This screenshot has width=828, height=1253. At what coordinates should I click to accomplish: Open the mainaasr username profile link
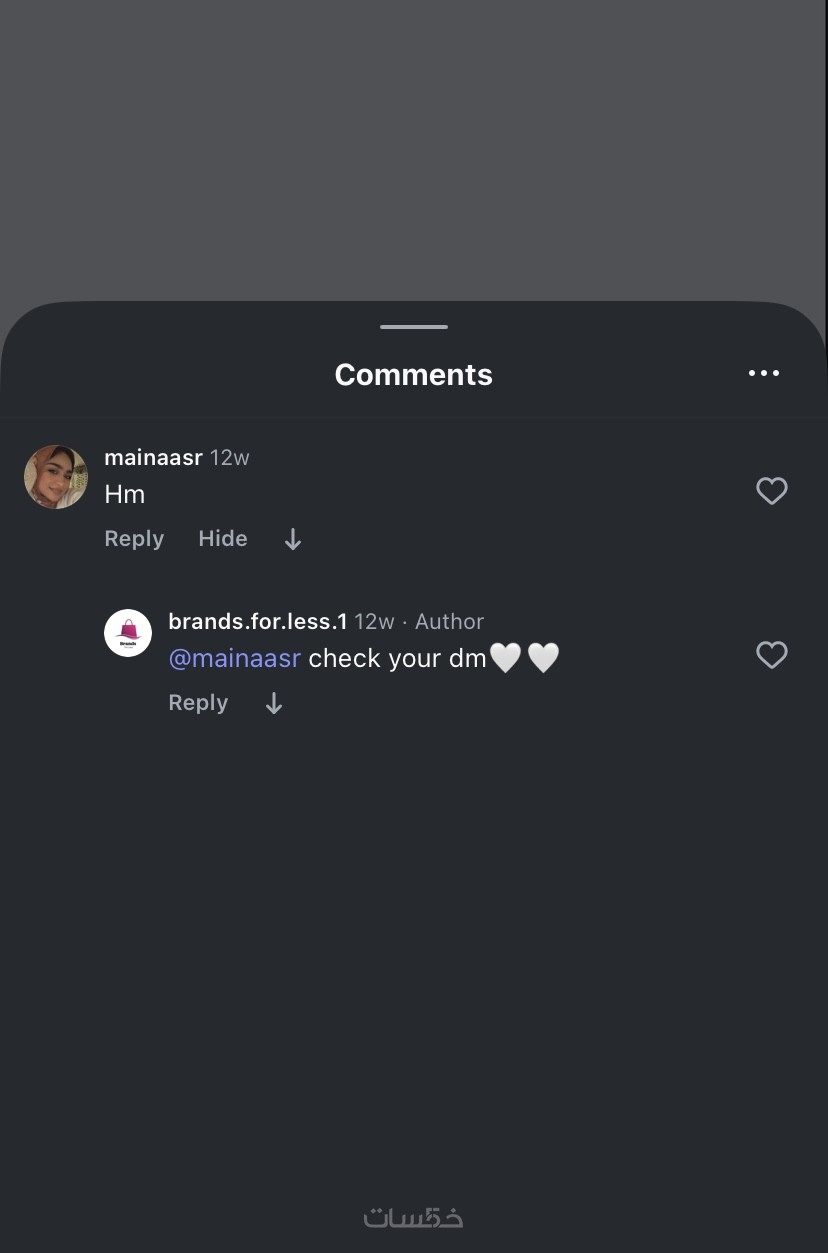pos(153,458)
